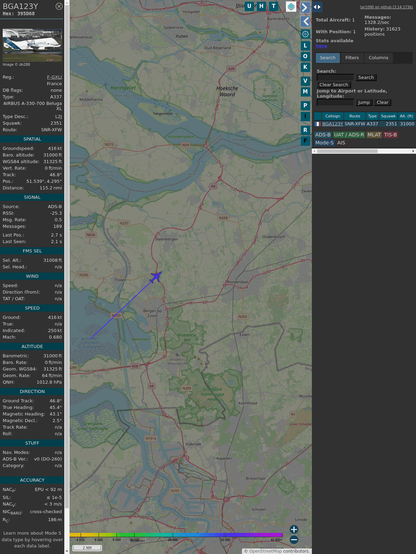Sort table by Type column
Screen dimensions: 416x554
pos(372,116)
